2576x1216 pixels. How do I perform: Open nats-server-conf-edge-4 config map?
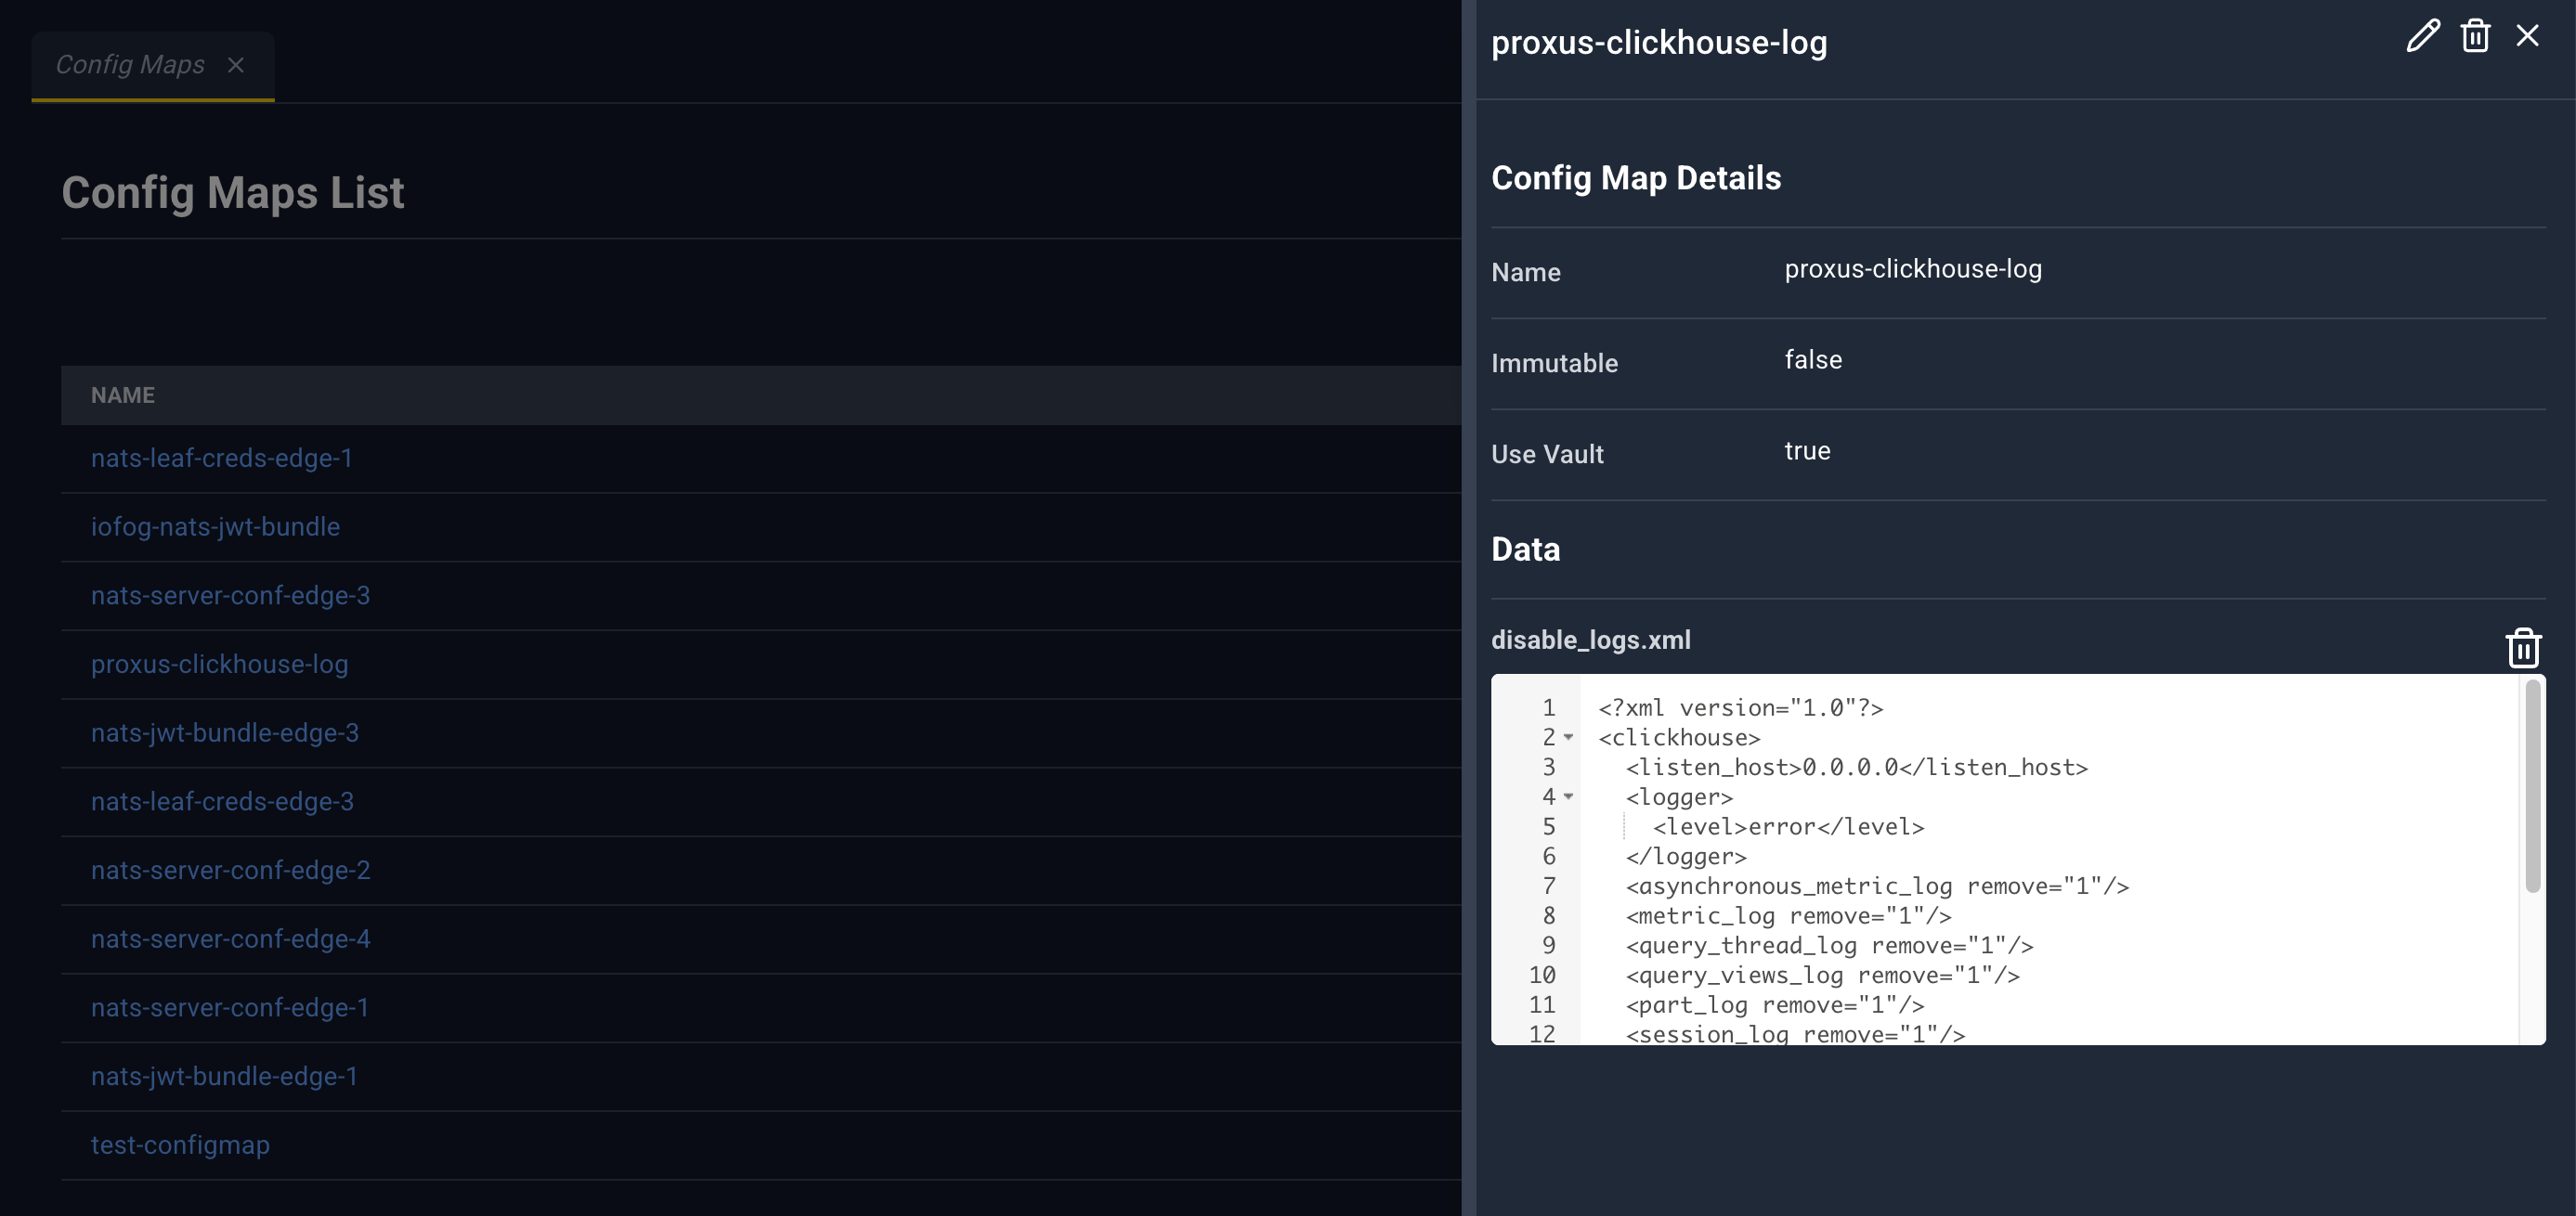(230, 939)
